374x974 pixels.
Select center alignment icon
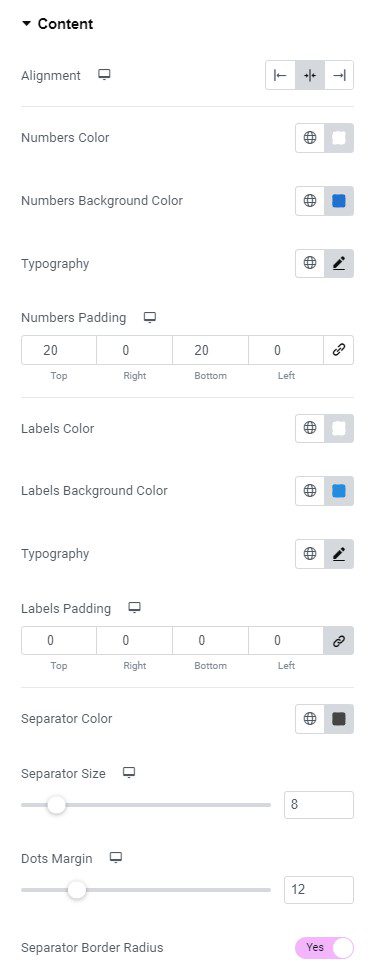click(x=309, y=75)
